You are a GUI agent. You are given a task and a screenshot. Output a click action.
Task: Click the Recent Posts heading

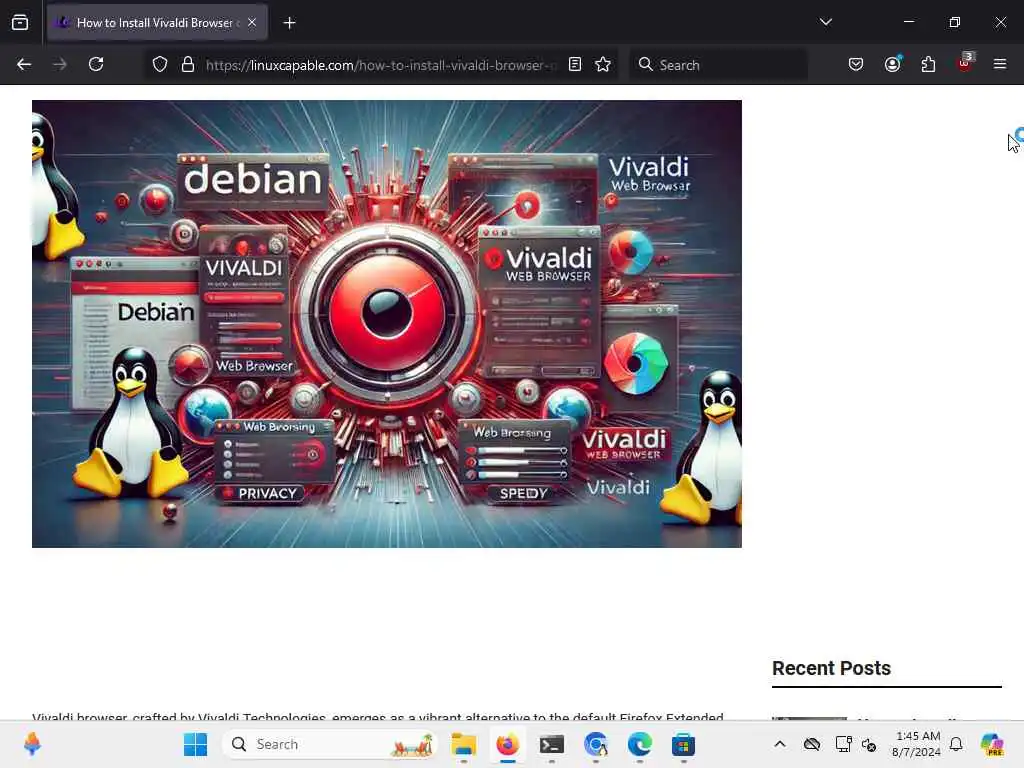click(x=831, y=668)
